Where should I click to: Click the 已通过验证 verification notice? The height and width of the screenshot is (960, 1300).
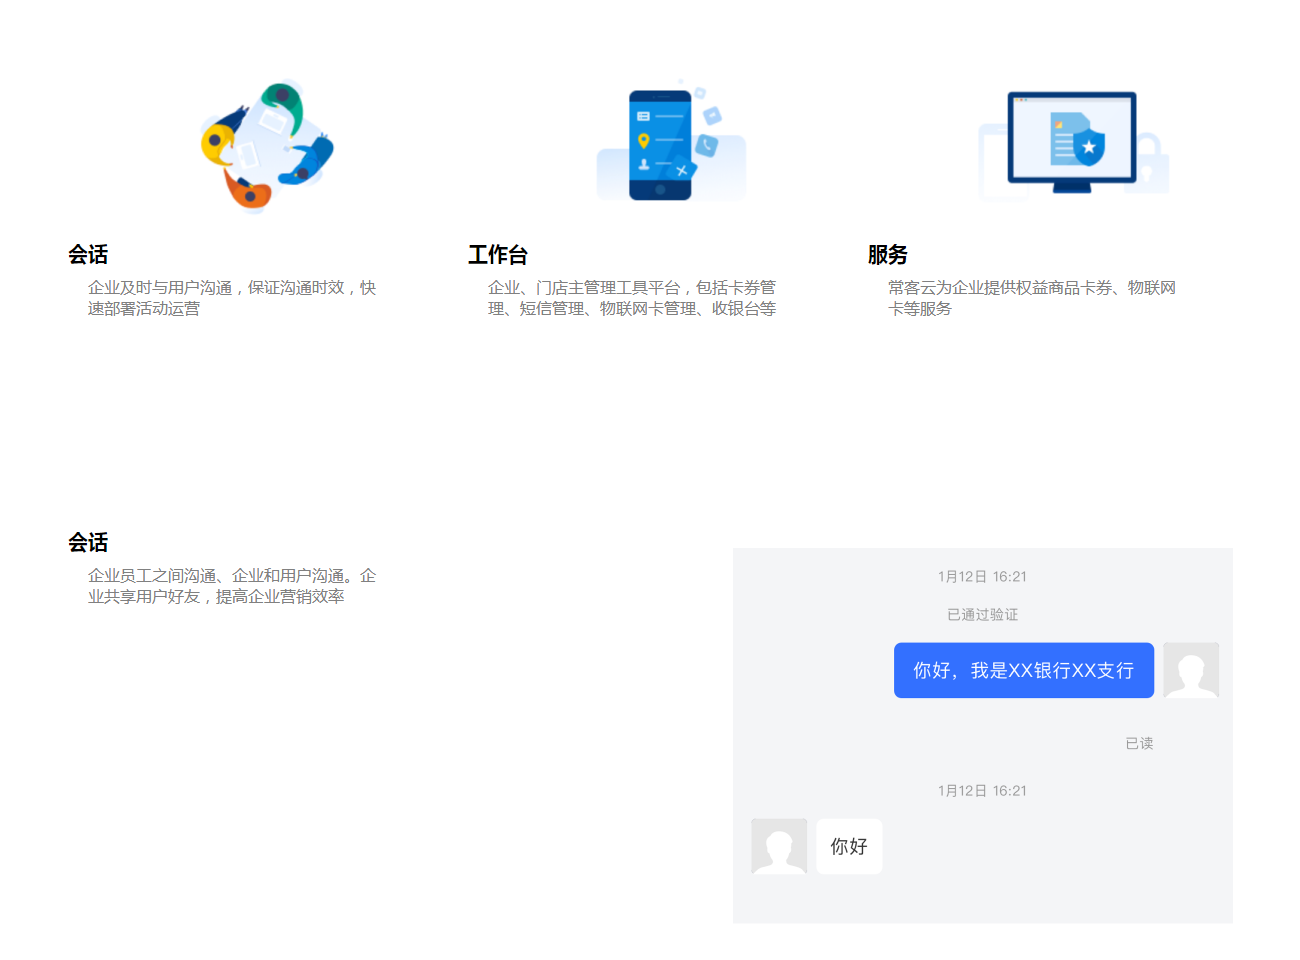982,614
